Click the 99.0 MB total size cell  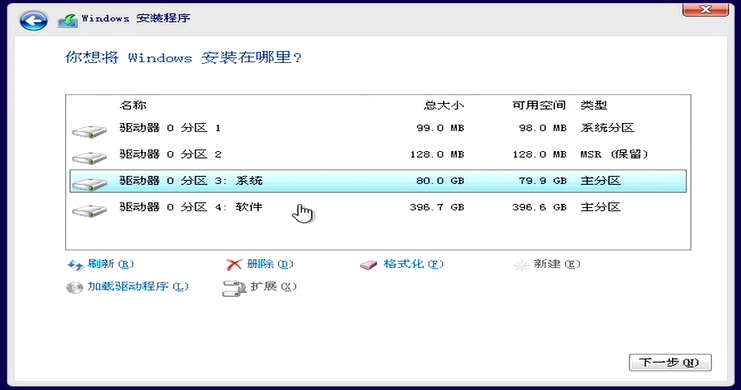(440, 128)
